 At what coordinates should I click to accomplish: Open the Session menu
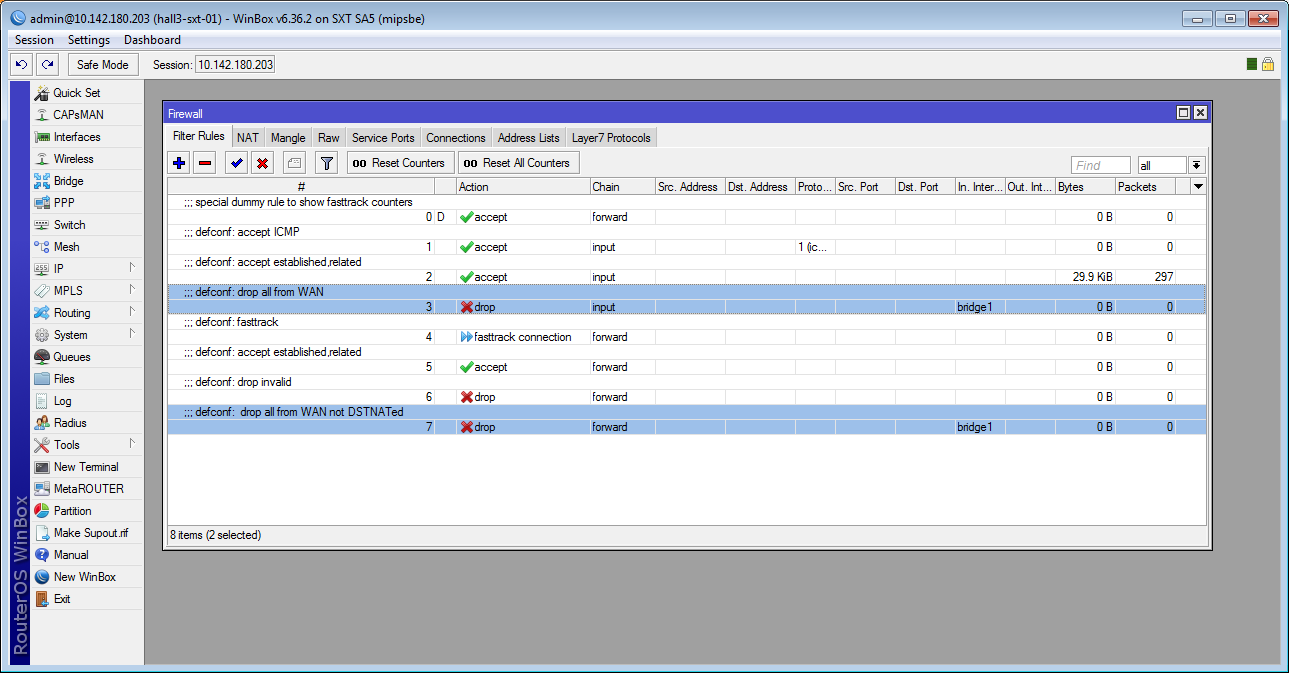33,39
